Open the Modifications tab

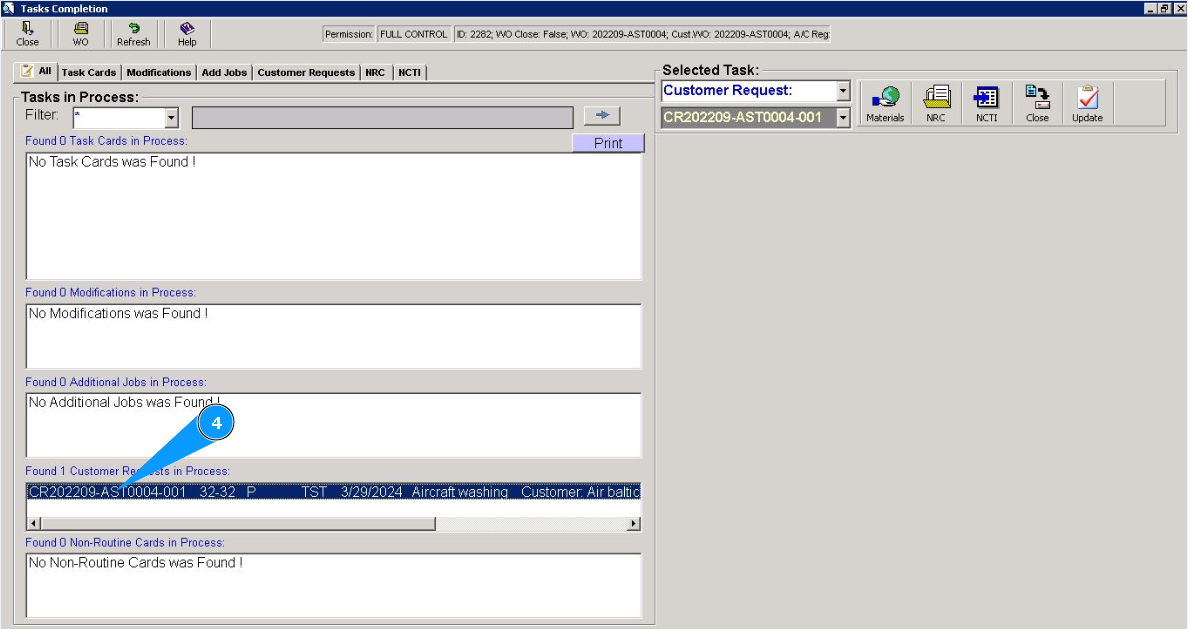[x=158, y=73]
